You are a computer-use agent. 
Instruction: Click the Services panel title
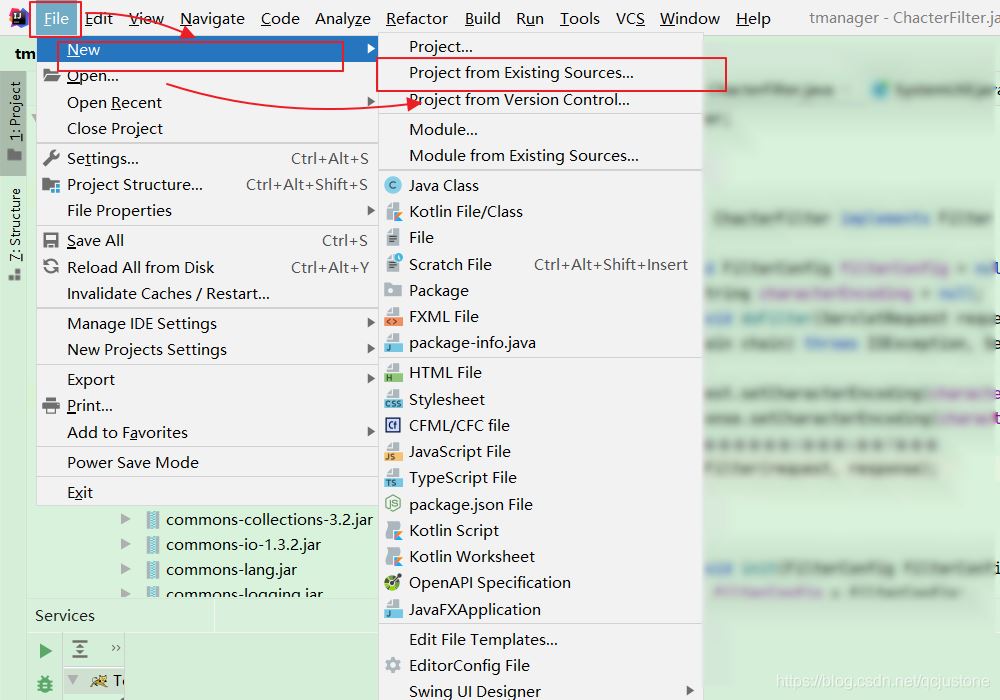click(x=65, y=616)
